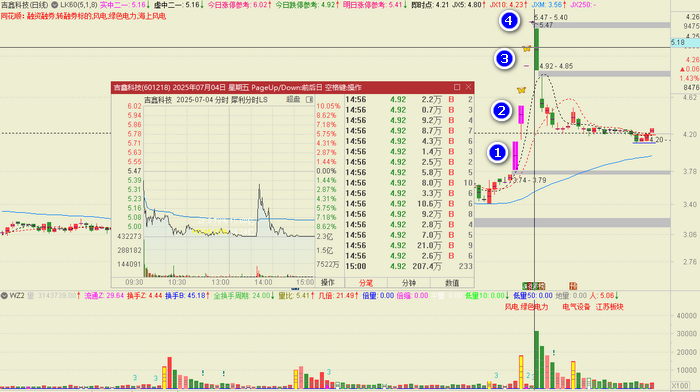Open the LK60(5,1,8) indicator settings circle
Viewport: 700px width, 392px height.
pos(54,5)
